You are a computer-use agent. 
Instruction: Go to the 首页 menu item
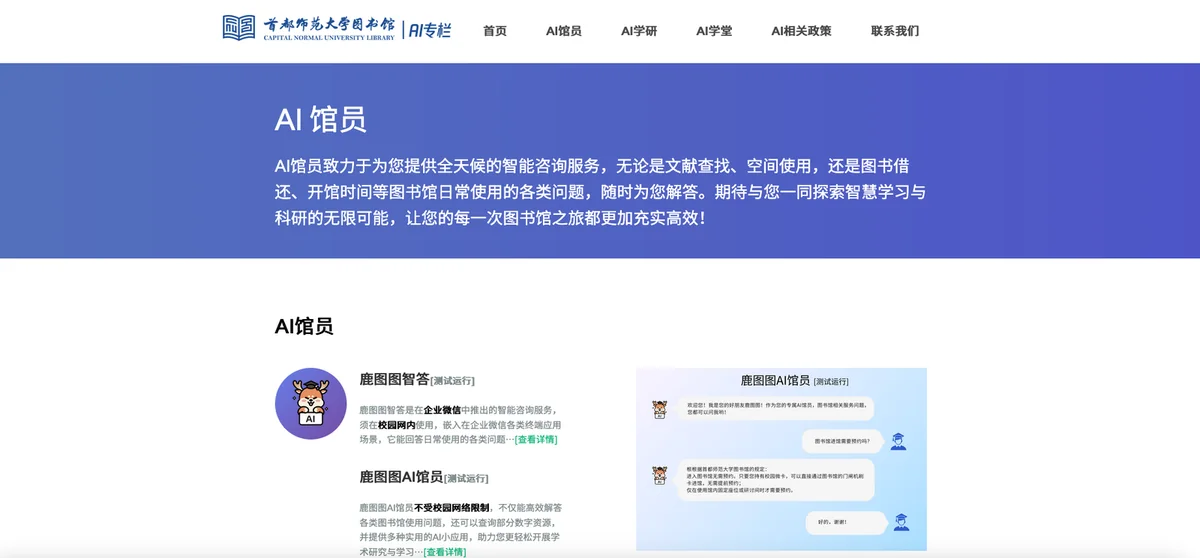click(495, 31)
